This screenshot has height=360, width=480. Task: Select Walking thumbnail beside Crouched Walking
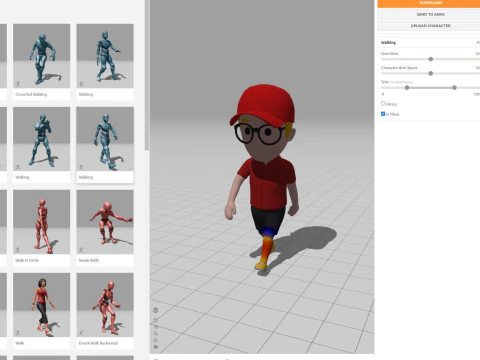pyautogui.click(x=105, y=56)
